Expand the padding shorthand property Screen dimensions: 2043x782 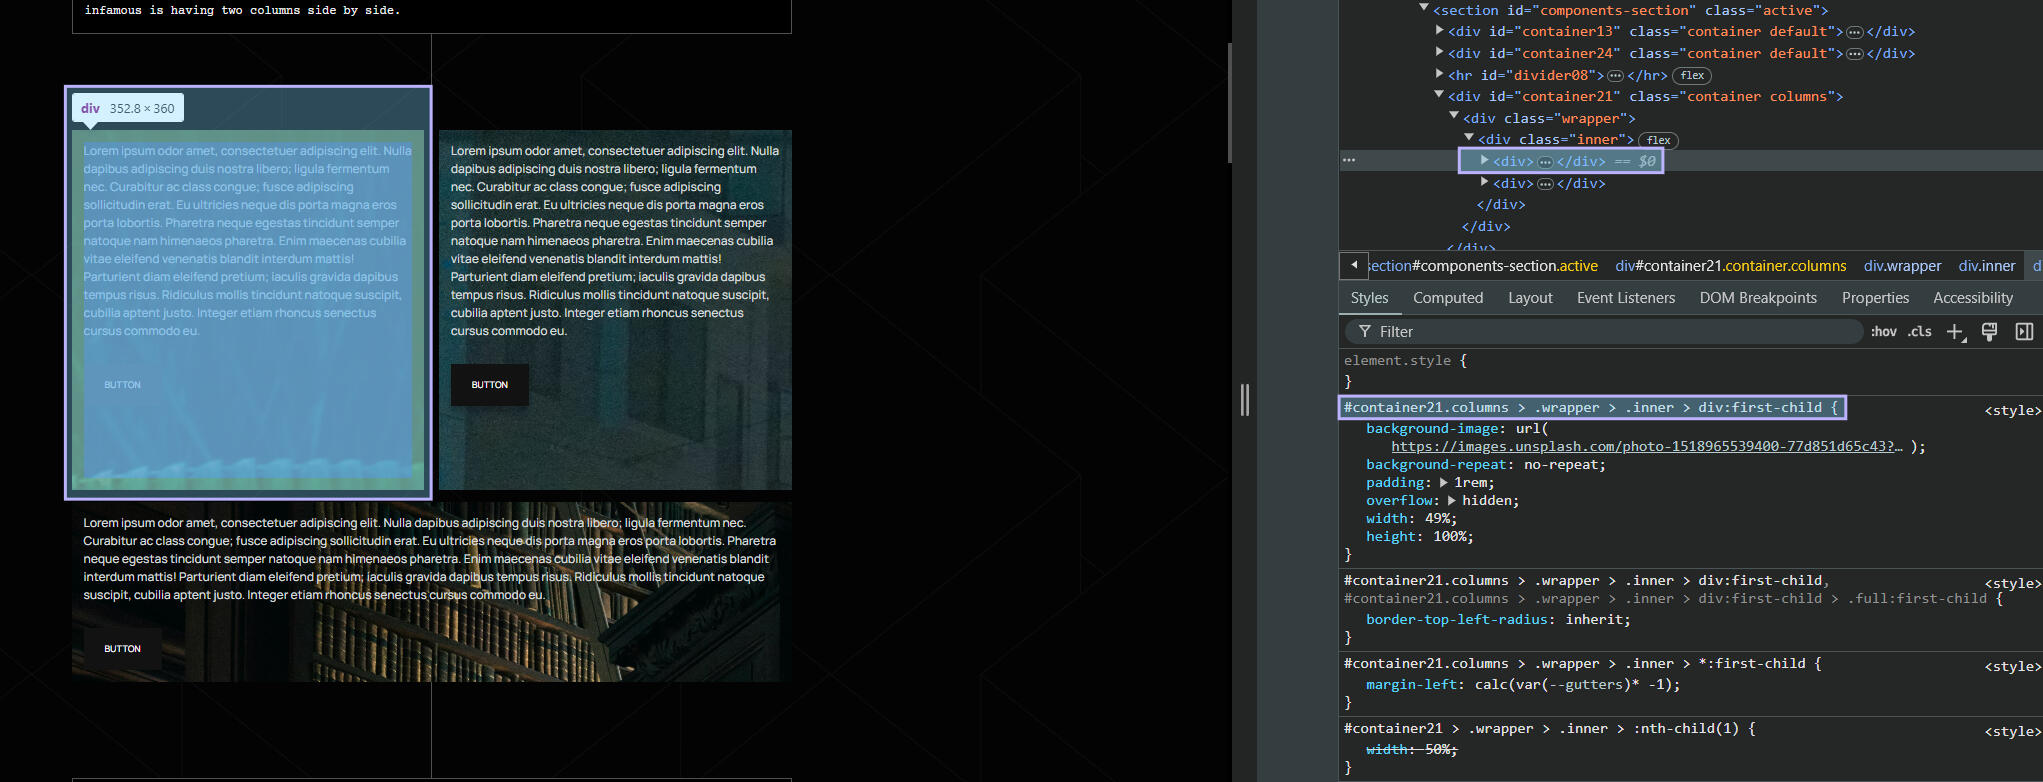pyautogui.click(x=1443, y=483)
